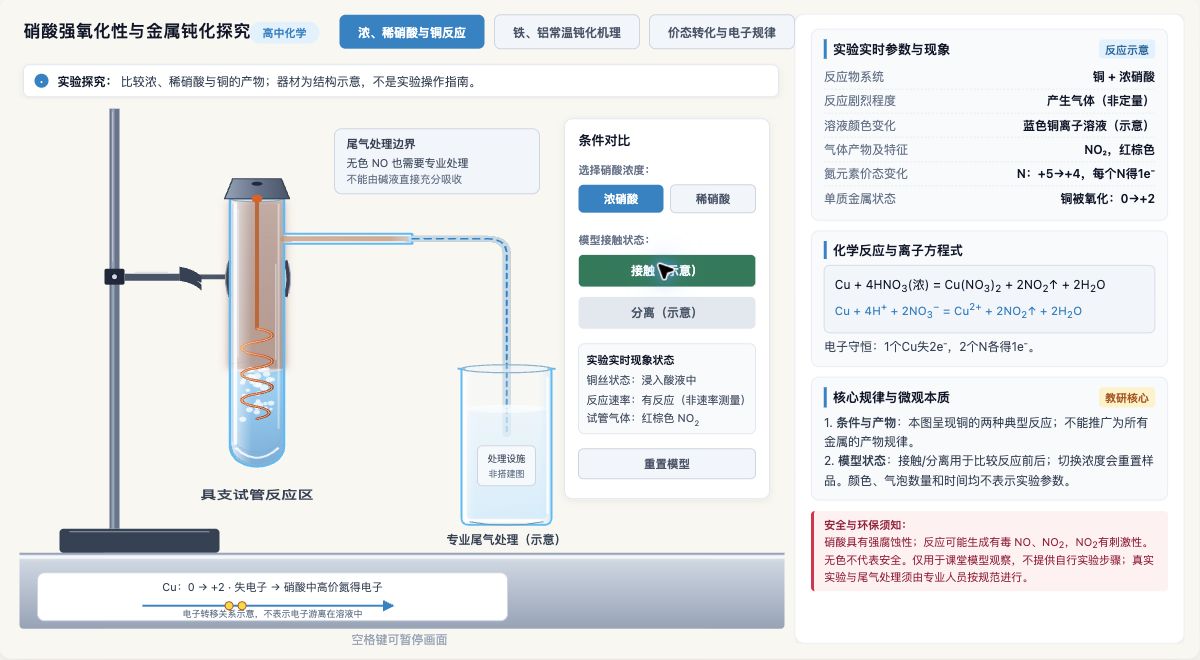1200x660 pixels.
Task: Click the 铜丝状态：浸入酸液中 line
Action: pyautogui.click(x=641, y=380)
